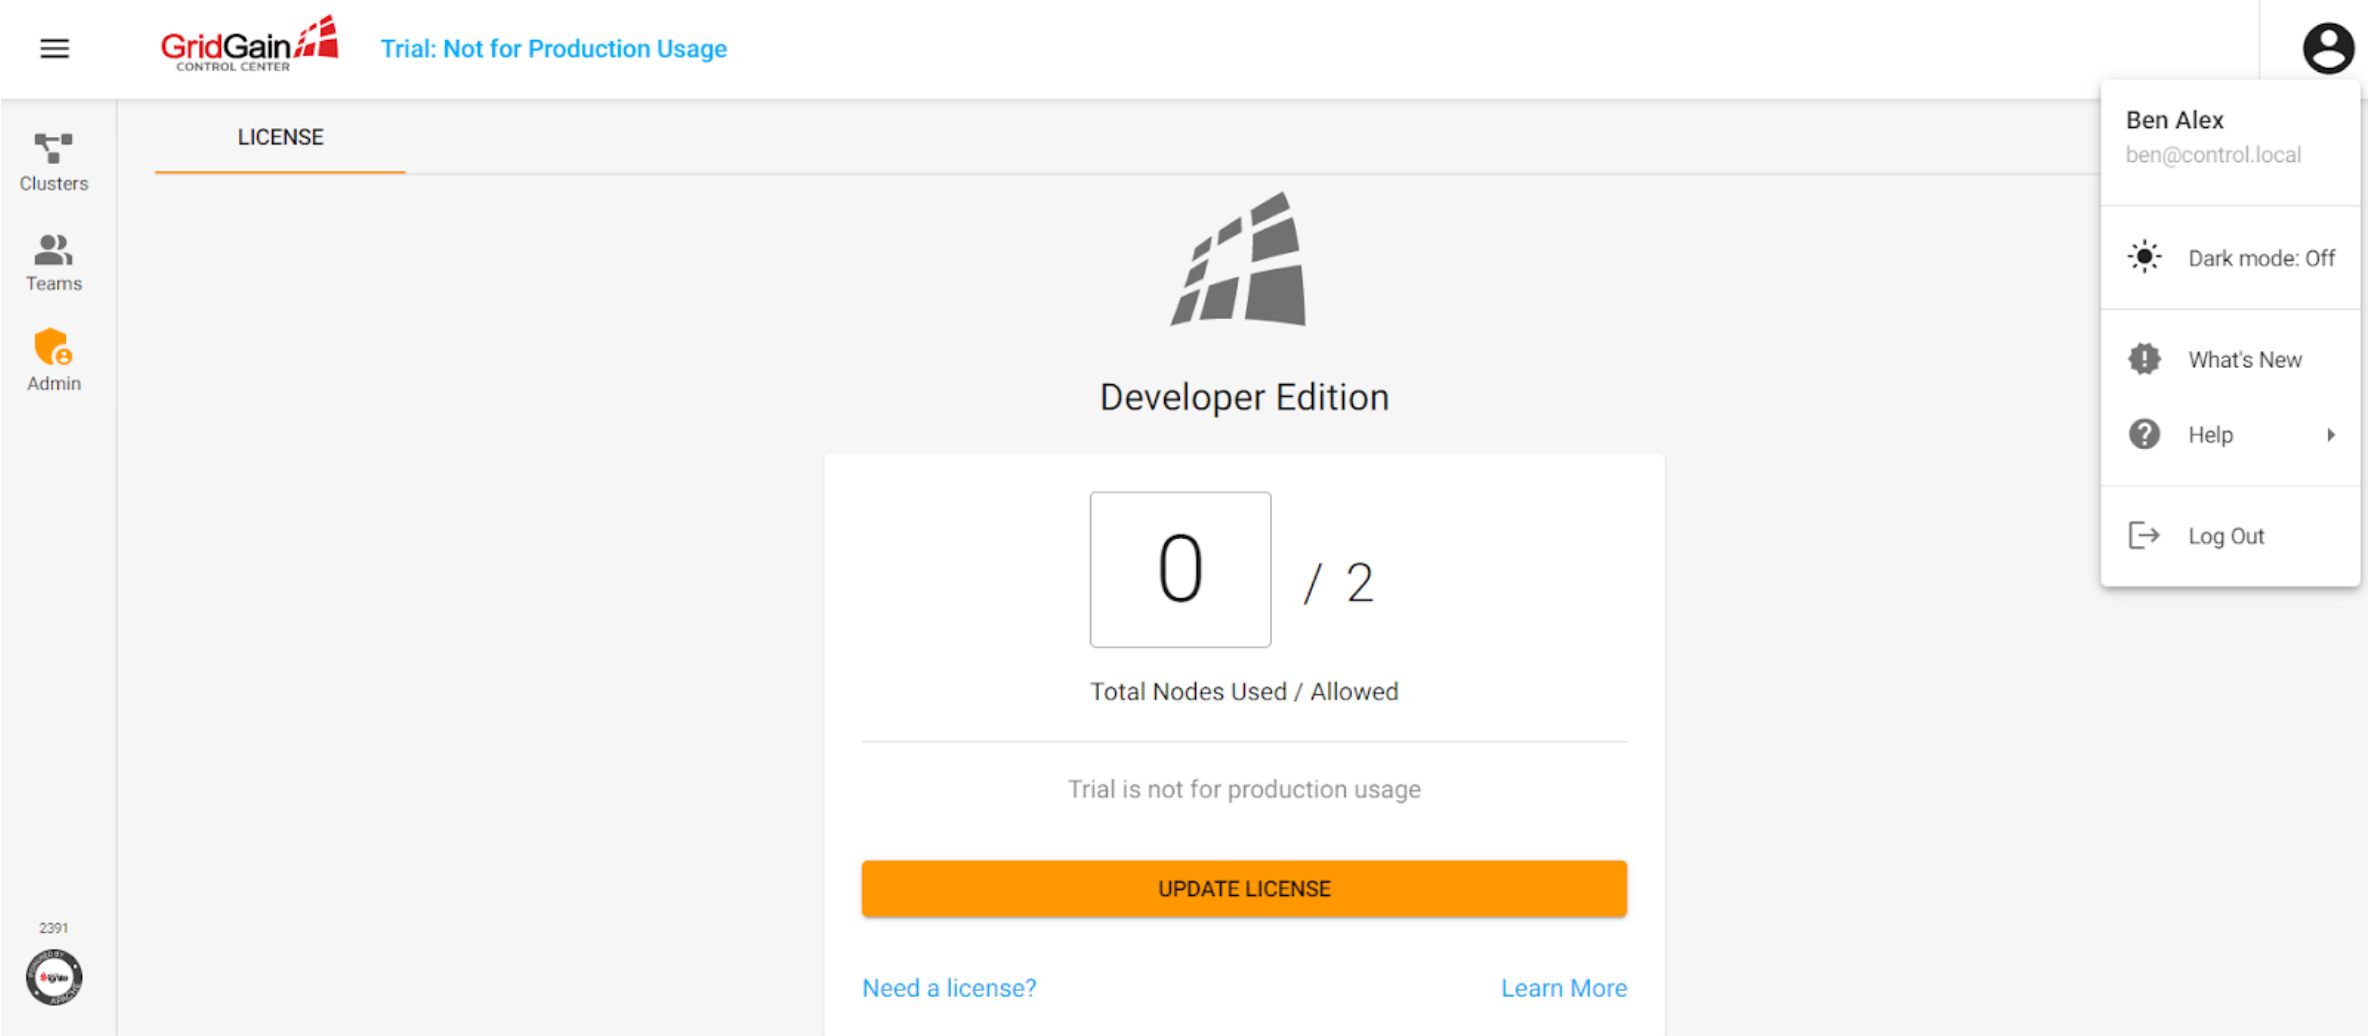This screenshot has width=2368, height=1036.
Task: Open What's New menu entry
Action: coord(2230,359)
